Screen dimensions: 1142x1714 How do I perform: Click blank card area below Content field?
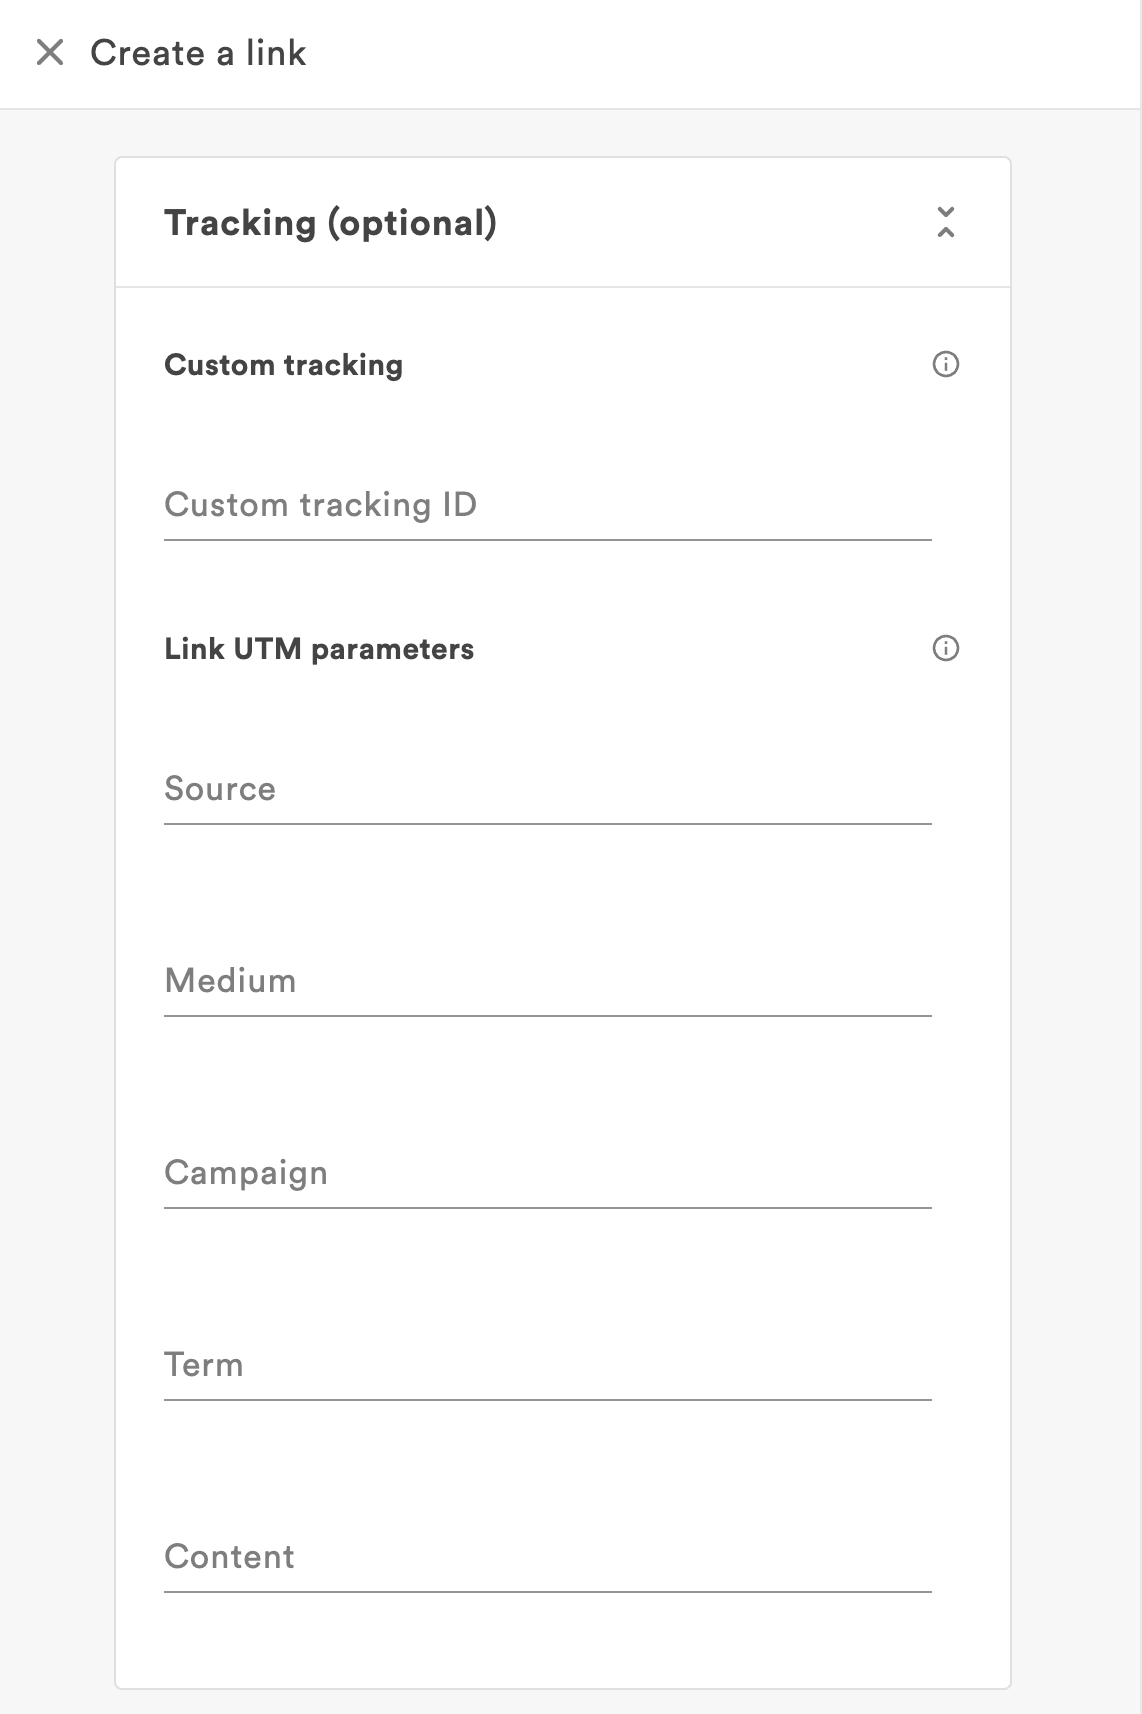560,1640
